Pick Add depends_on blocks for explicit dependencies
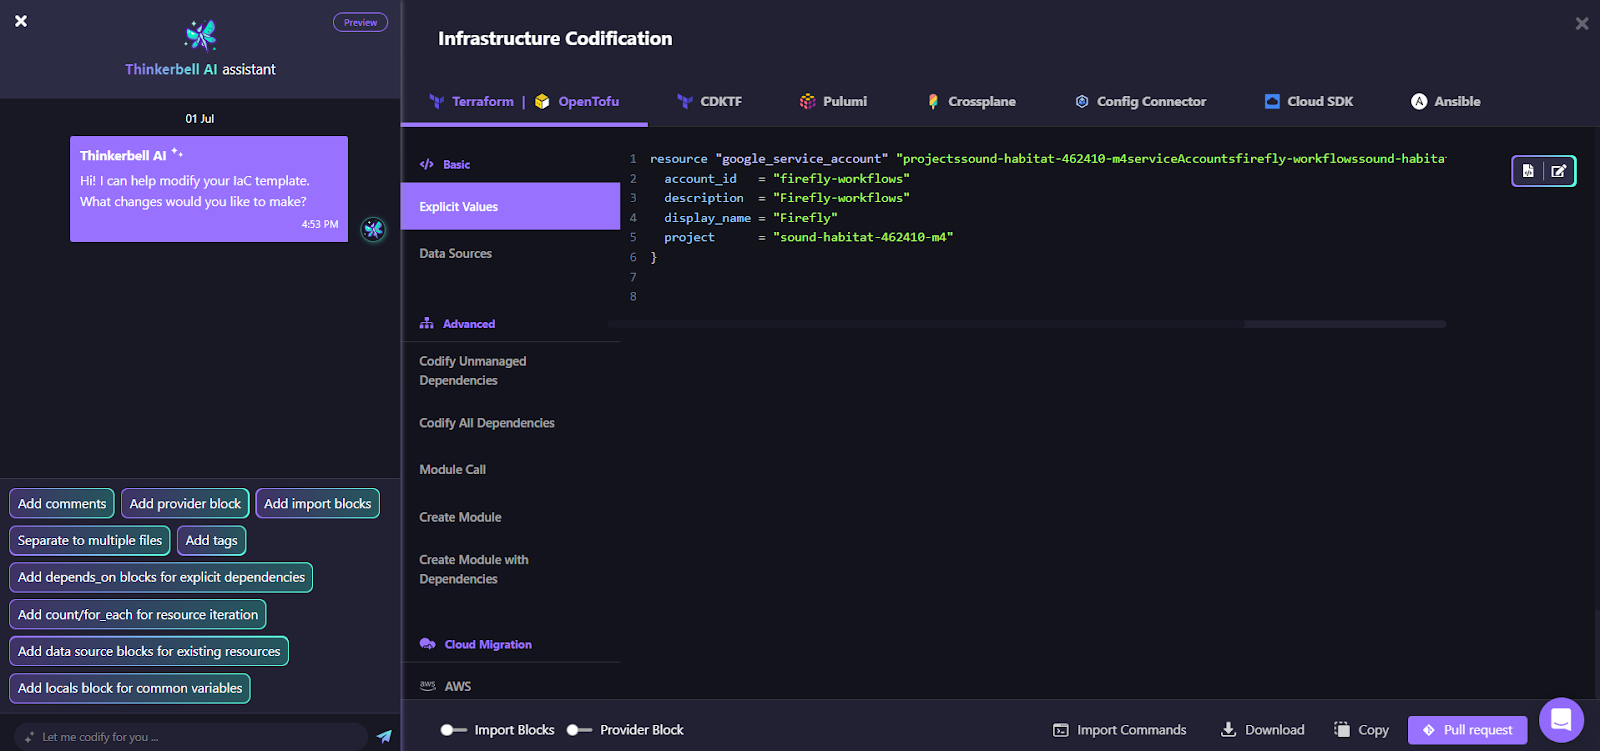 (x=161, y=577)
